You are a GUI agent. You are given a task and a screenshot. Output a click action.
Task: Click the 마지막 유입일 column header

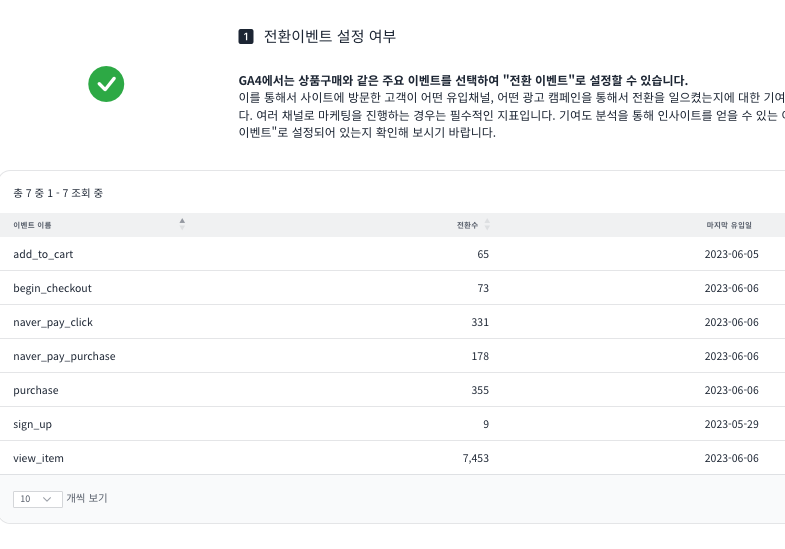[x=728, y=225]
